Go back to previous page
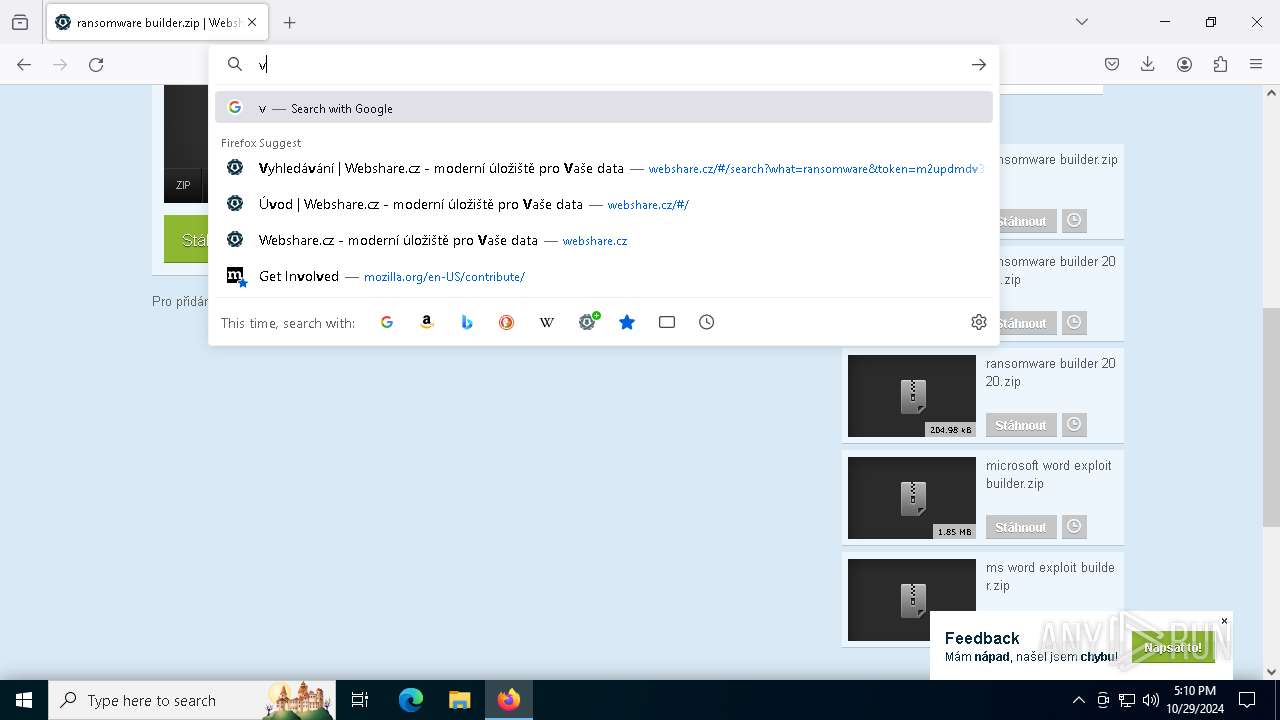Screen dimensions: 1280x720 coord(24,64)
